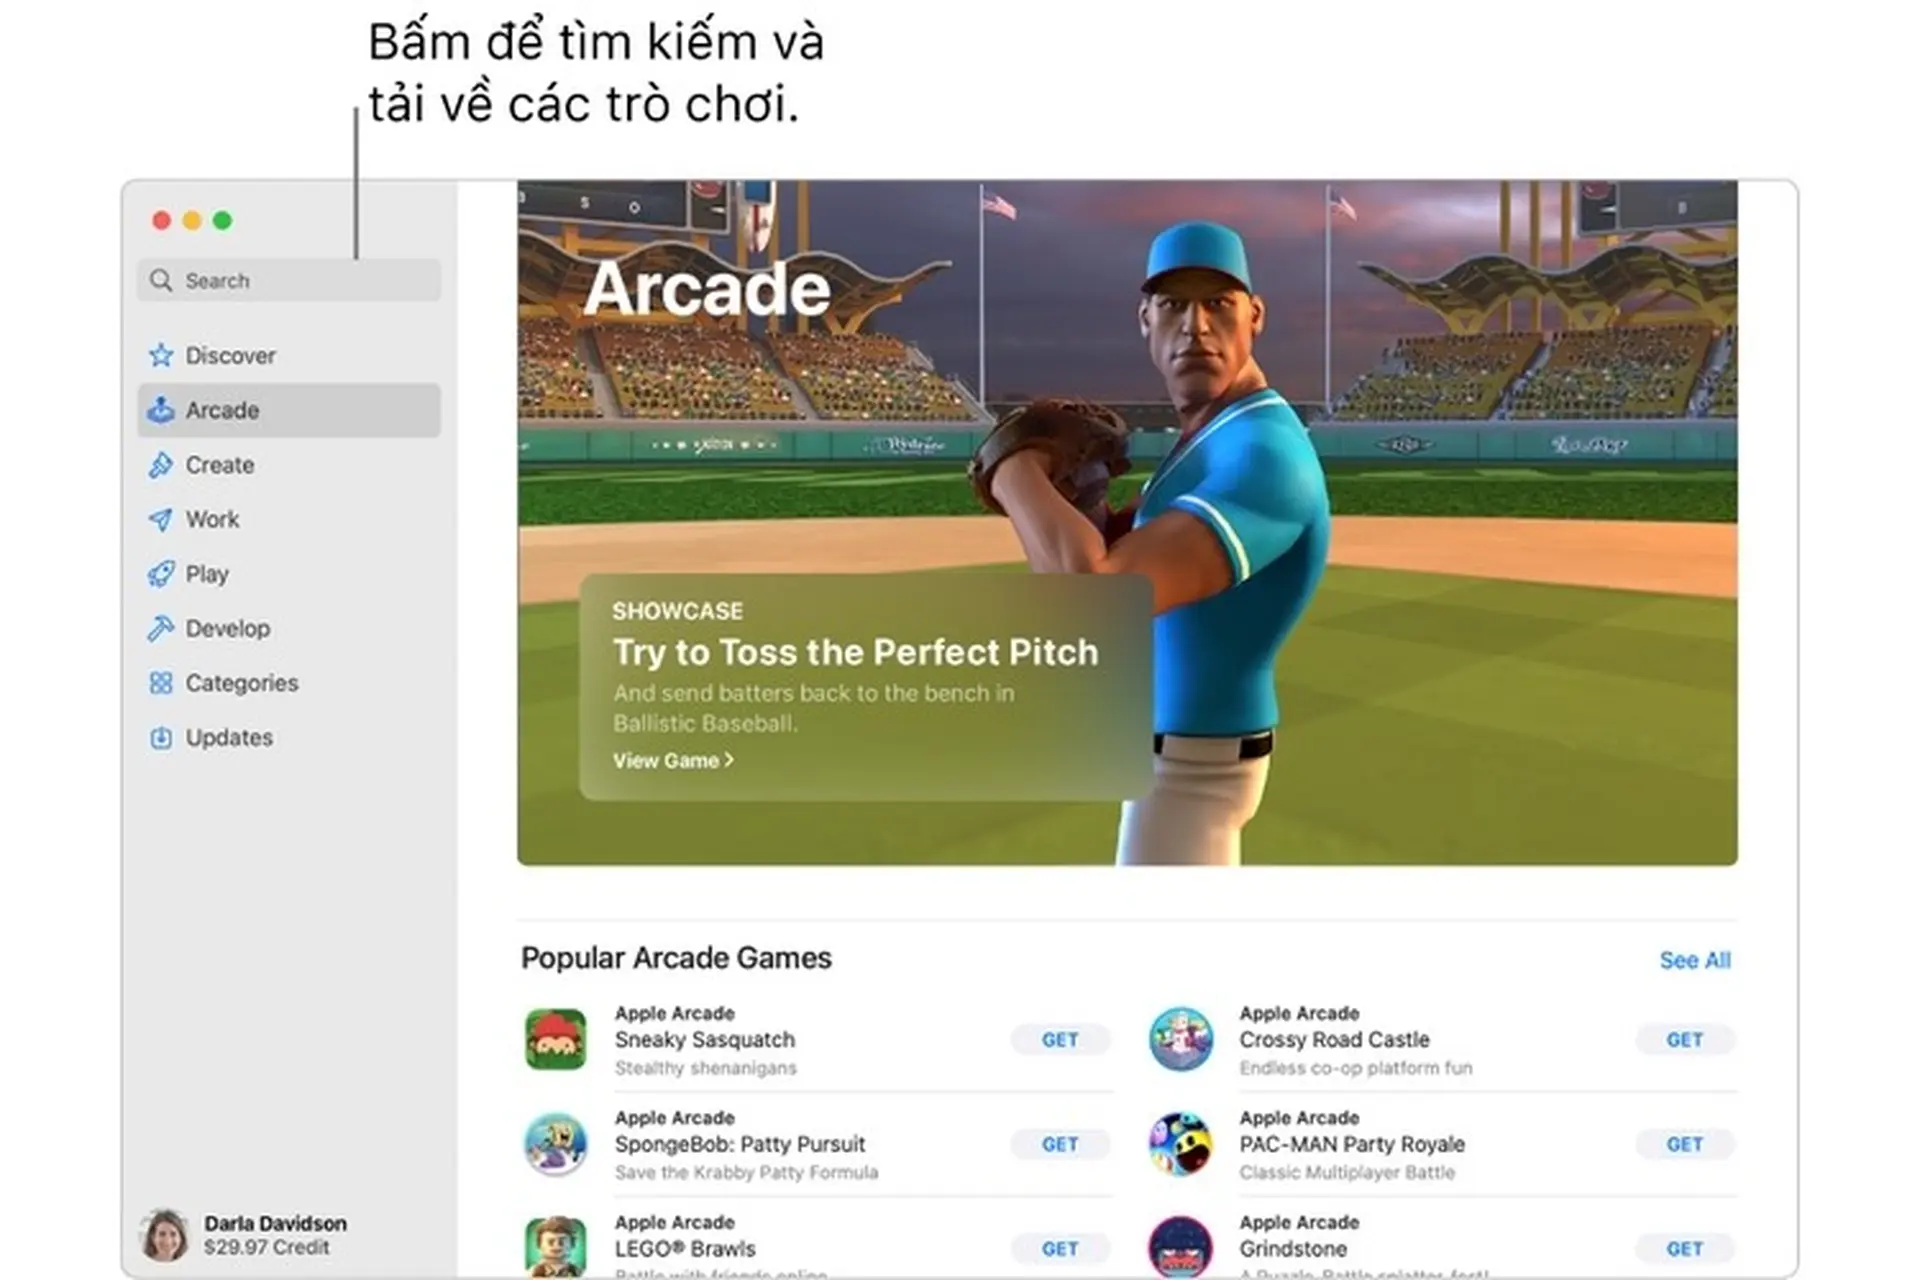Open the Updates section label

pos(229,738)
